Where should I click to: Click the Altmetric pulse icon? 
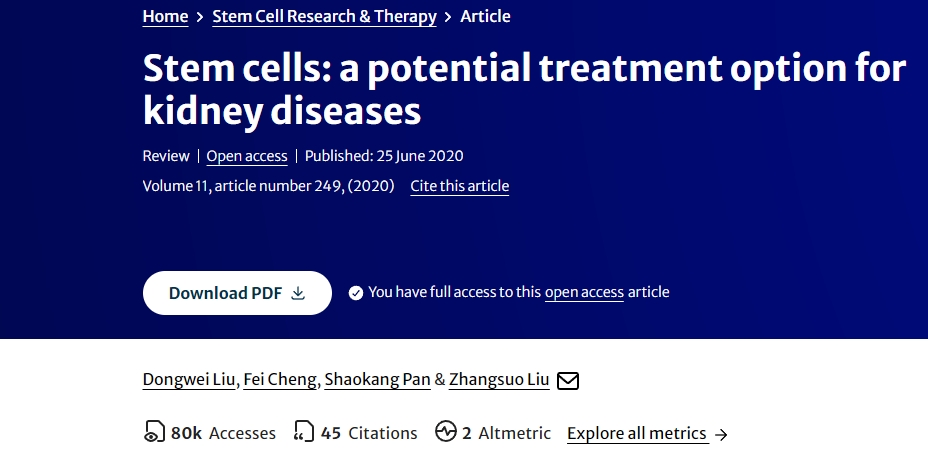(x=446, y=433)
